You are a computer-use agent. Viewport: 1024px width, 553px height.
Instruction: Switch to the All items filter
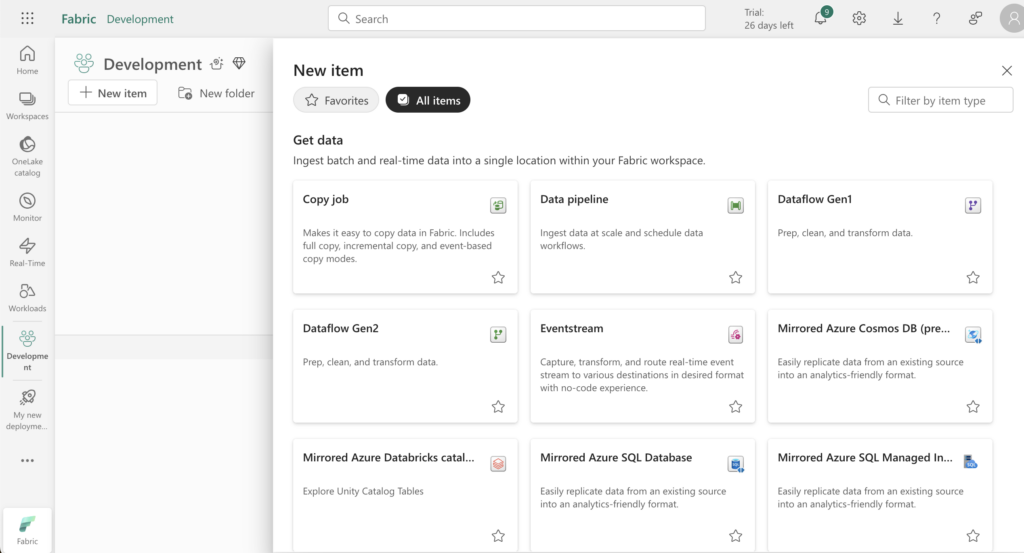[428, 100]
